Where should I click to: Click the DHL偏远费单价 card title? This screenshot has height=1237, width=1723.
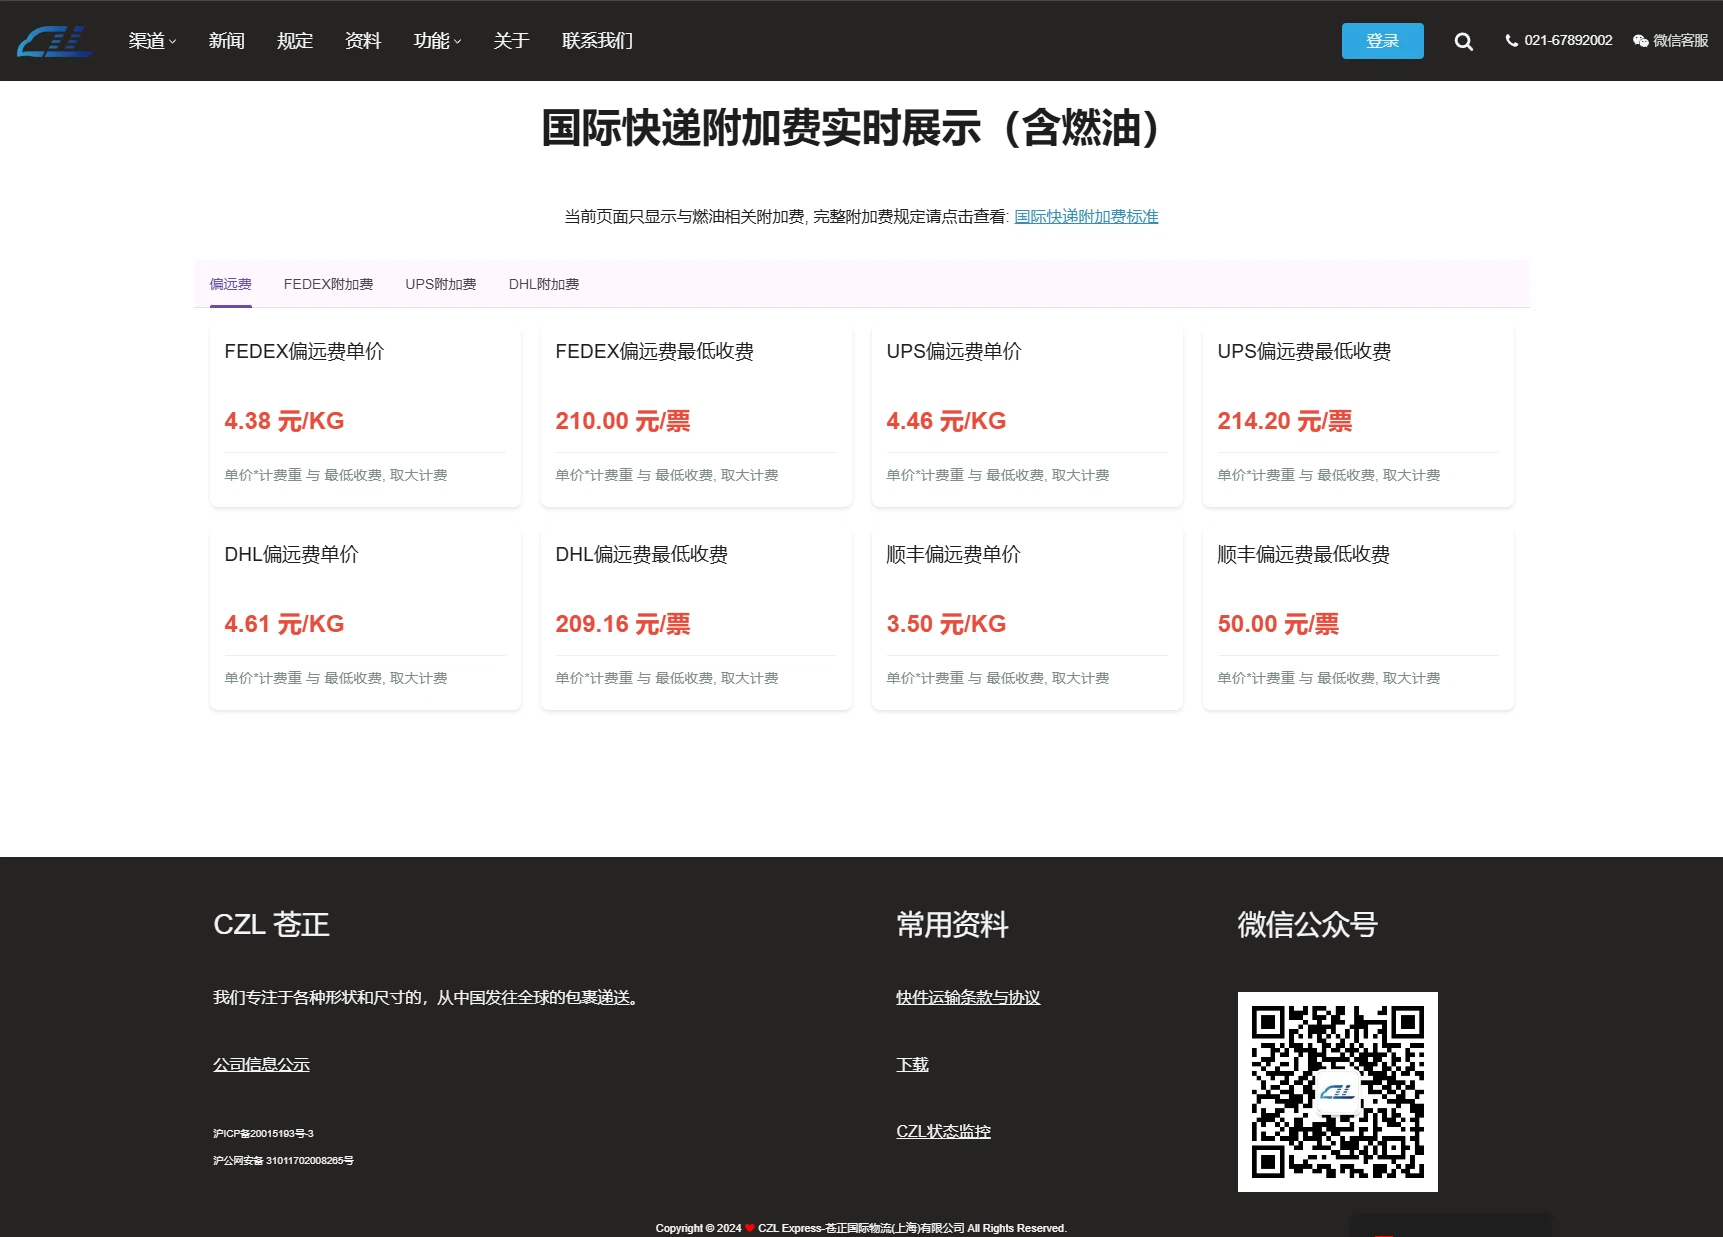click(291, 554)
